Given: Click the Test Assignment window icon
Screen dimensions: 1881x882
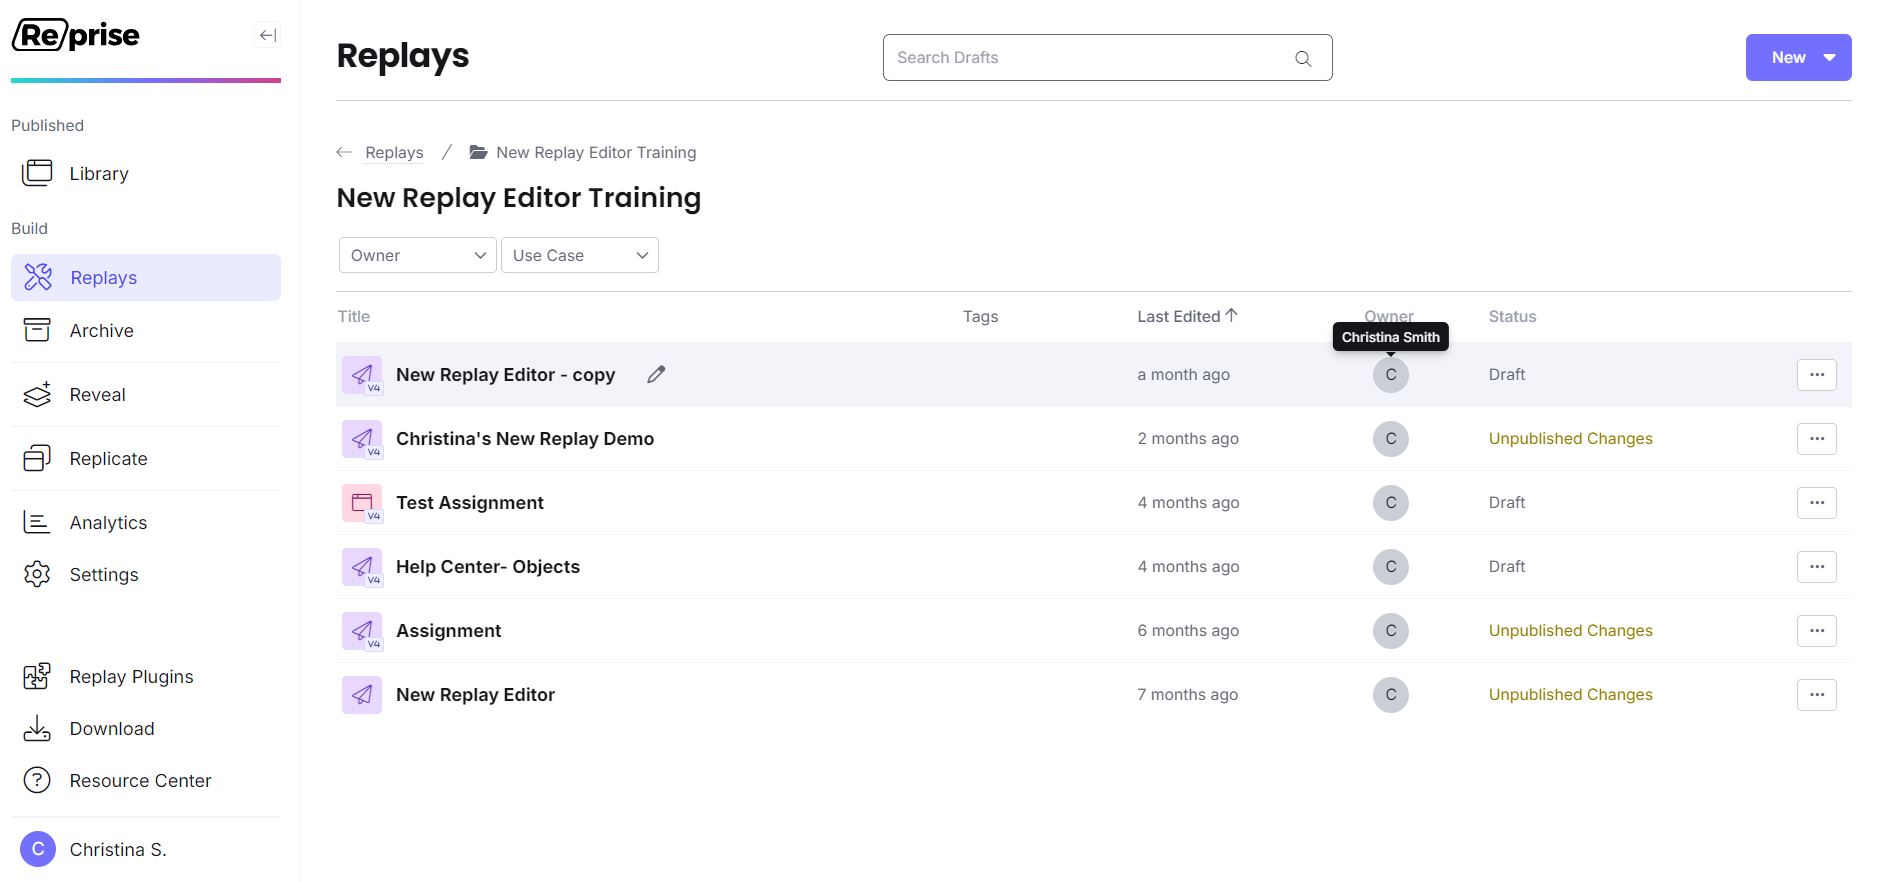Looking at the screenshot, I should [x=362, y=503].
